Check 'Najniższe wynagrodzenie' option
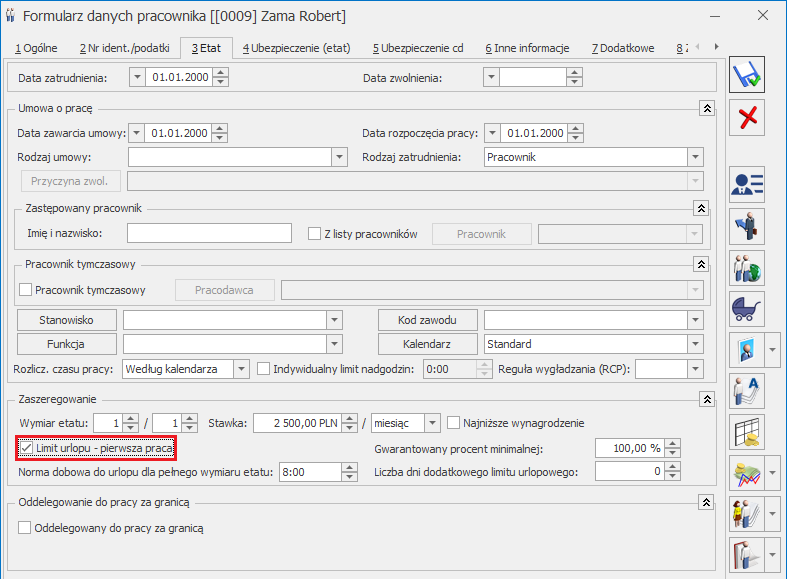The height and width of the screenshot is (579, 787). coord(453,423)
